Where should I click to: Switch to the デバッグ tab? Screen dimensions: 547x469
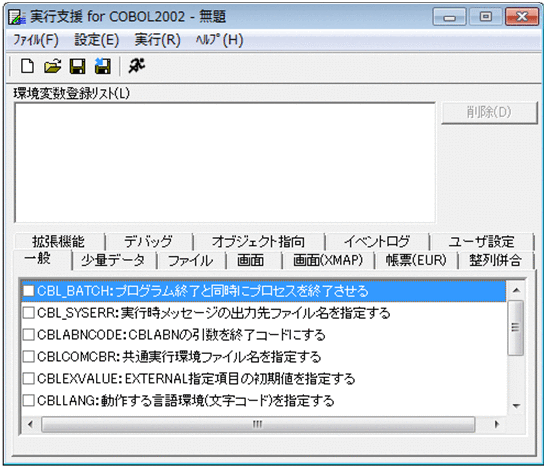coord(148,241)
